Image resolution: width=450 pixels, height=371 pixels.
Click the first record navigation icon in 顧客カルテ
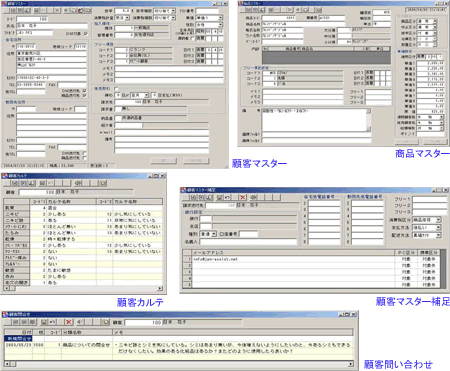[x=15, y=183]
